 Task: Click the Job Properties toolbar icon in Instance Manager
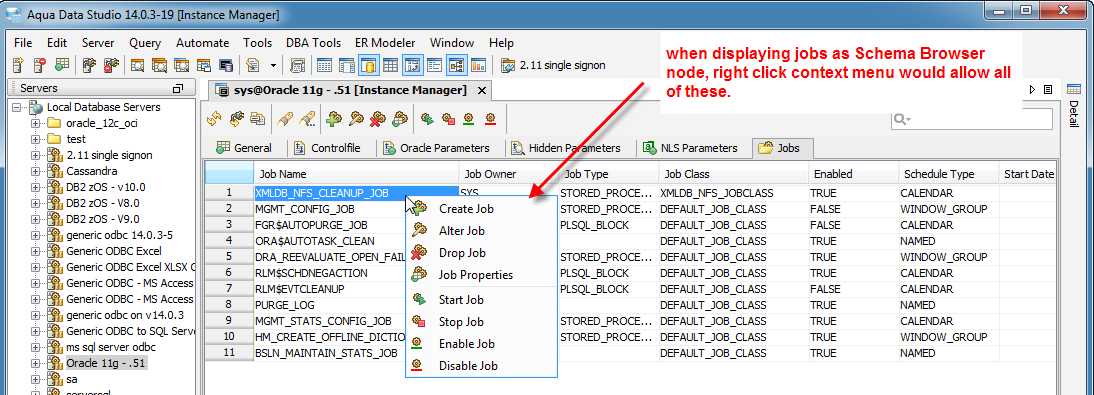400,119
